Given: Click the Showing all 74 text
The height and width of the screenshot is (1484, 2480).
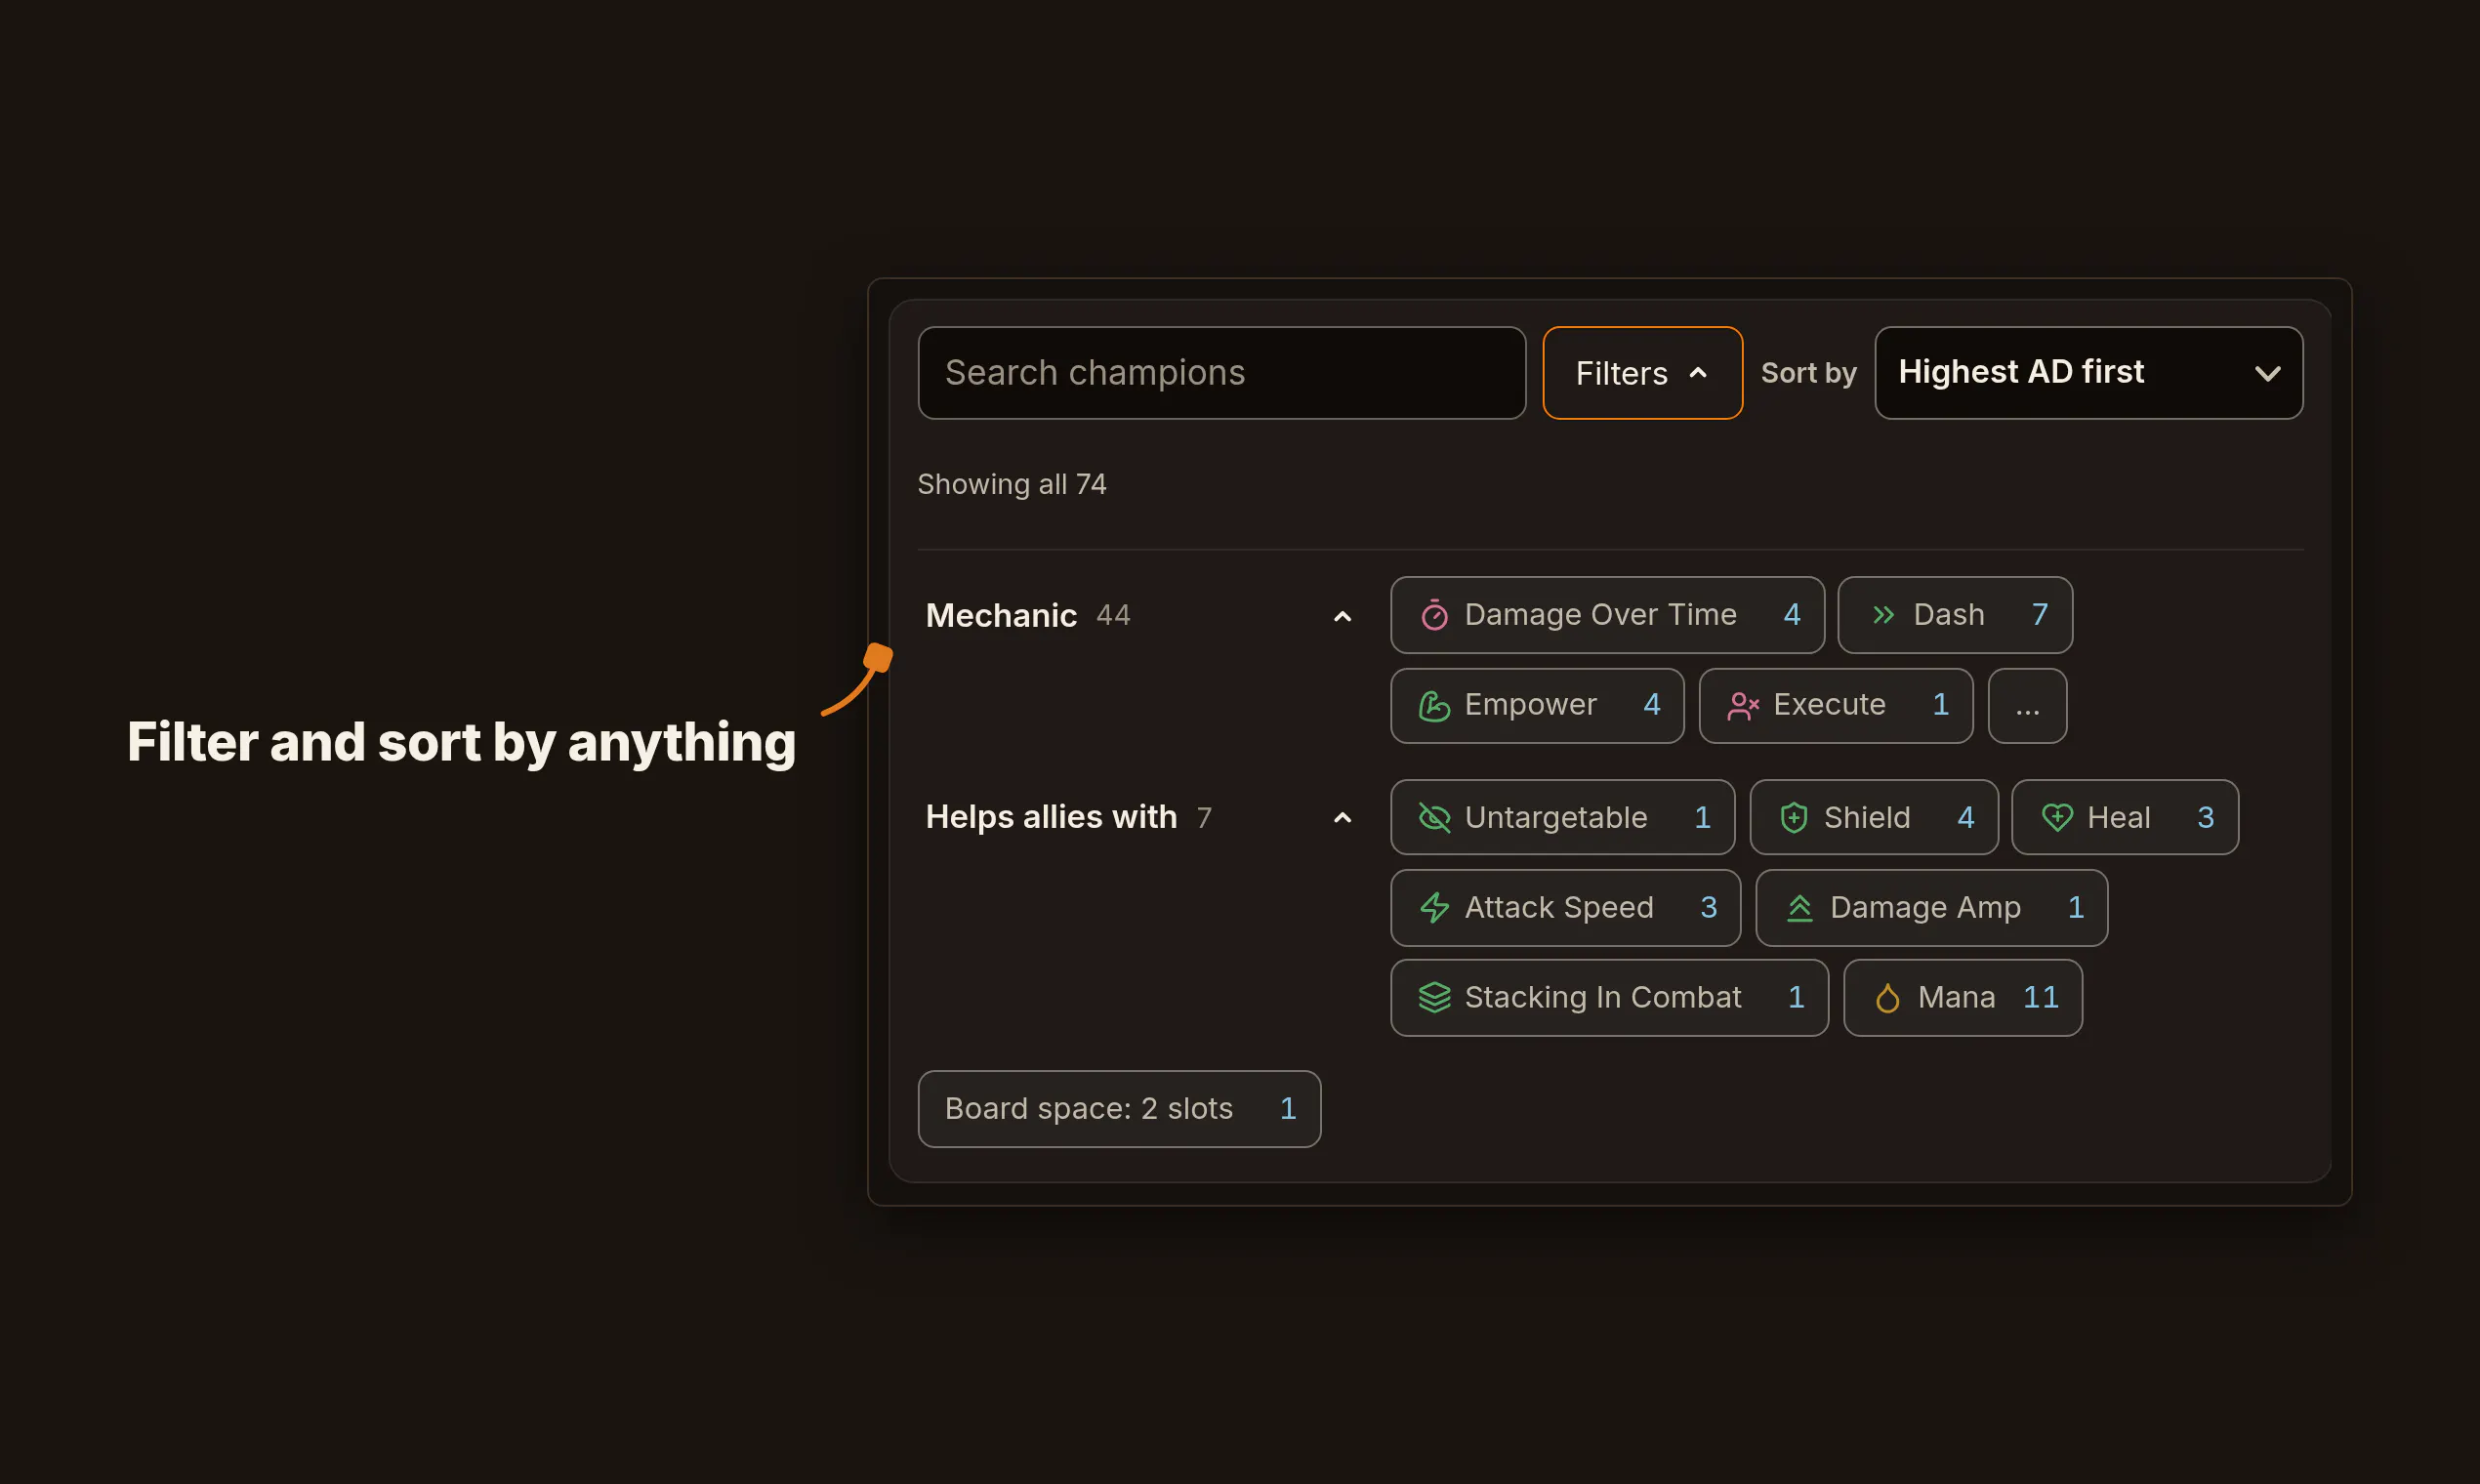Looking at the screenshot, I should click(x=1011, y=485).
